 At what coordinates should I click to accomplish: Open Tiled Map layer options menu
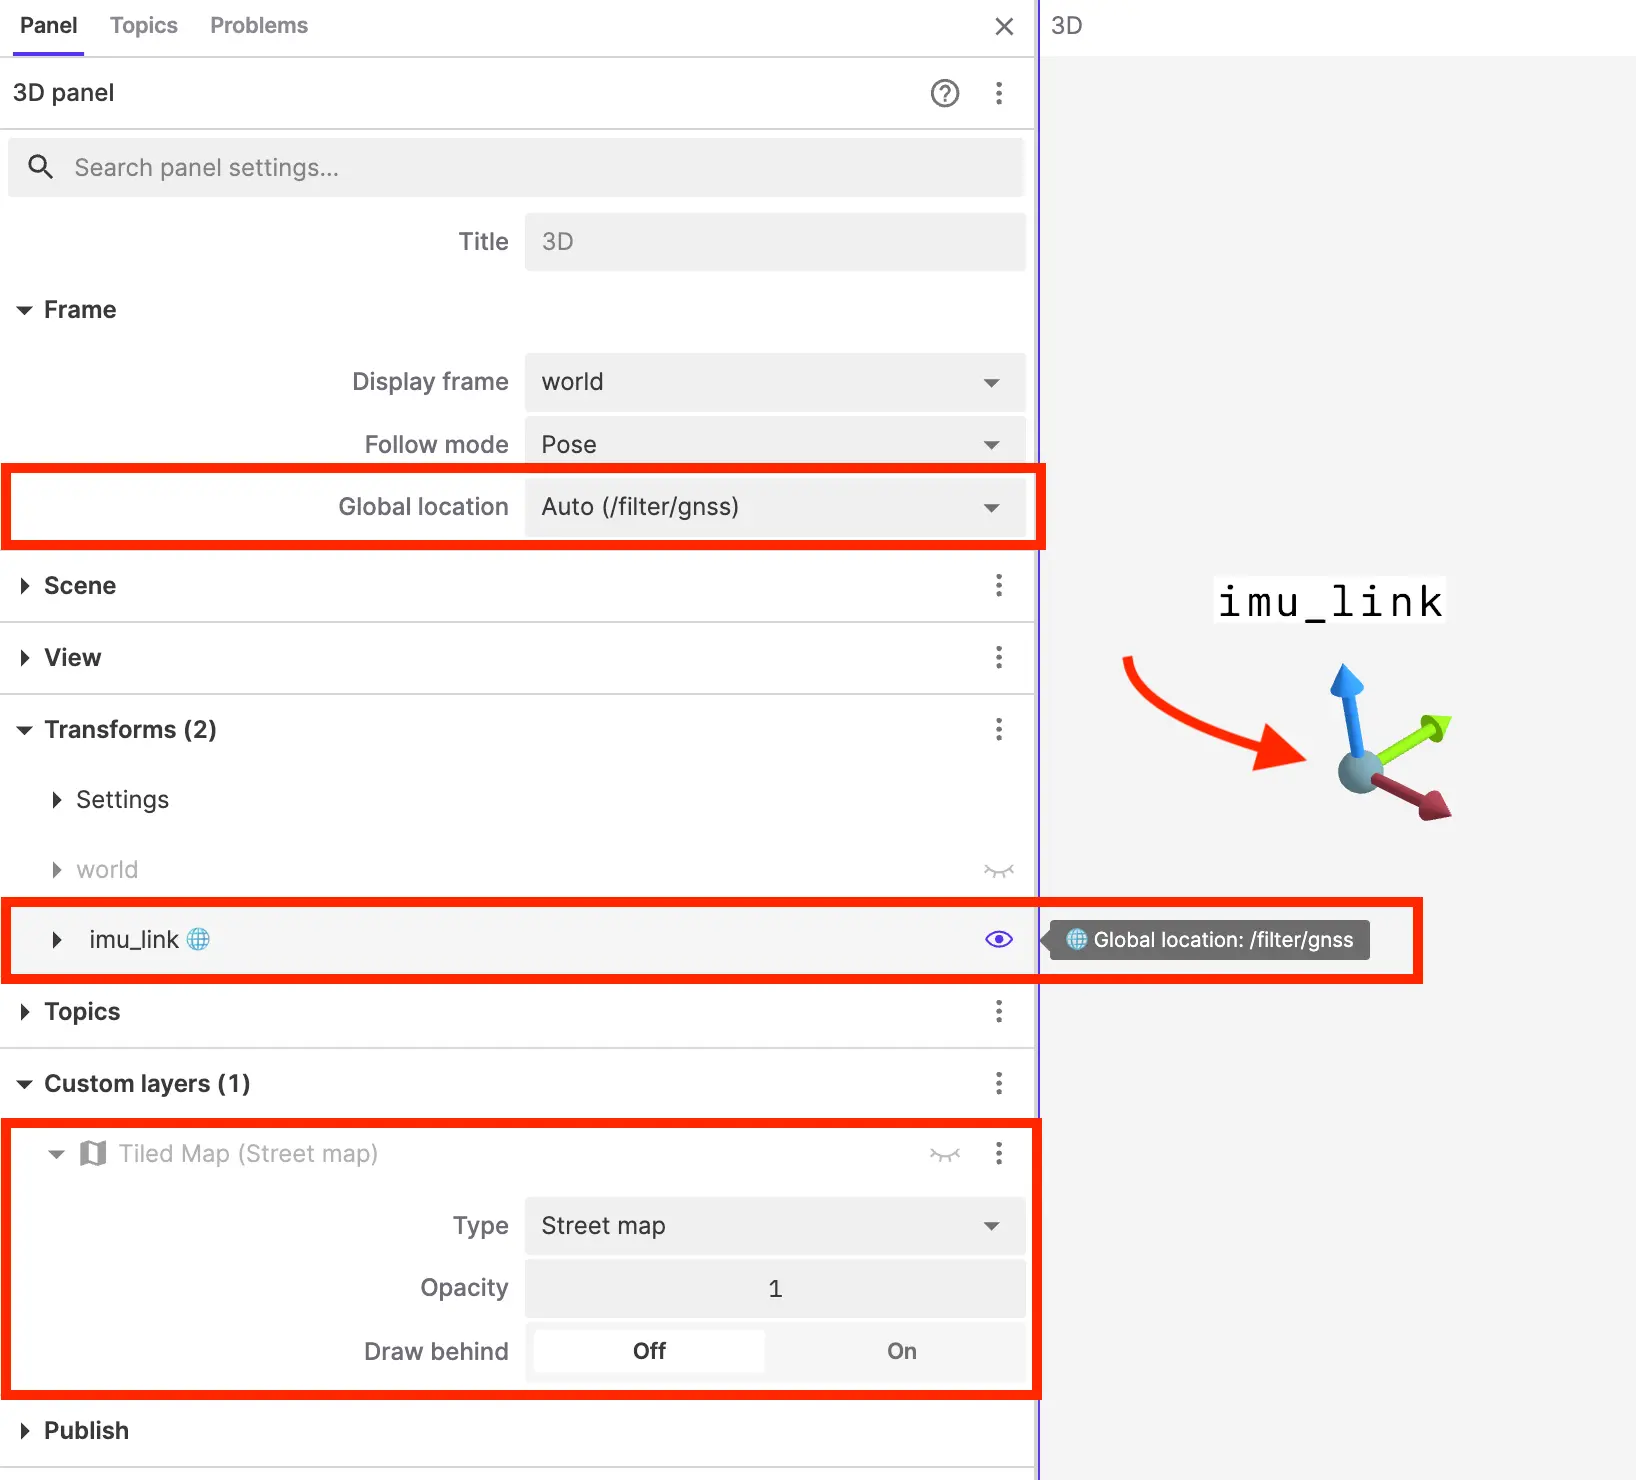pyautogui.click(x=998, y=1154)
